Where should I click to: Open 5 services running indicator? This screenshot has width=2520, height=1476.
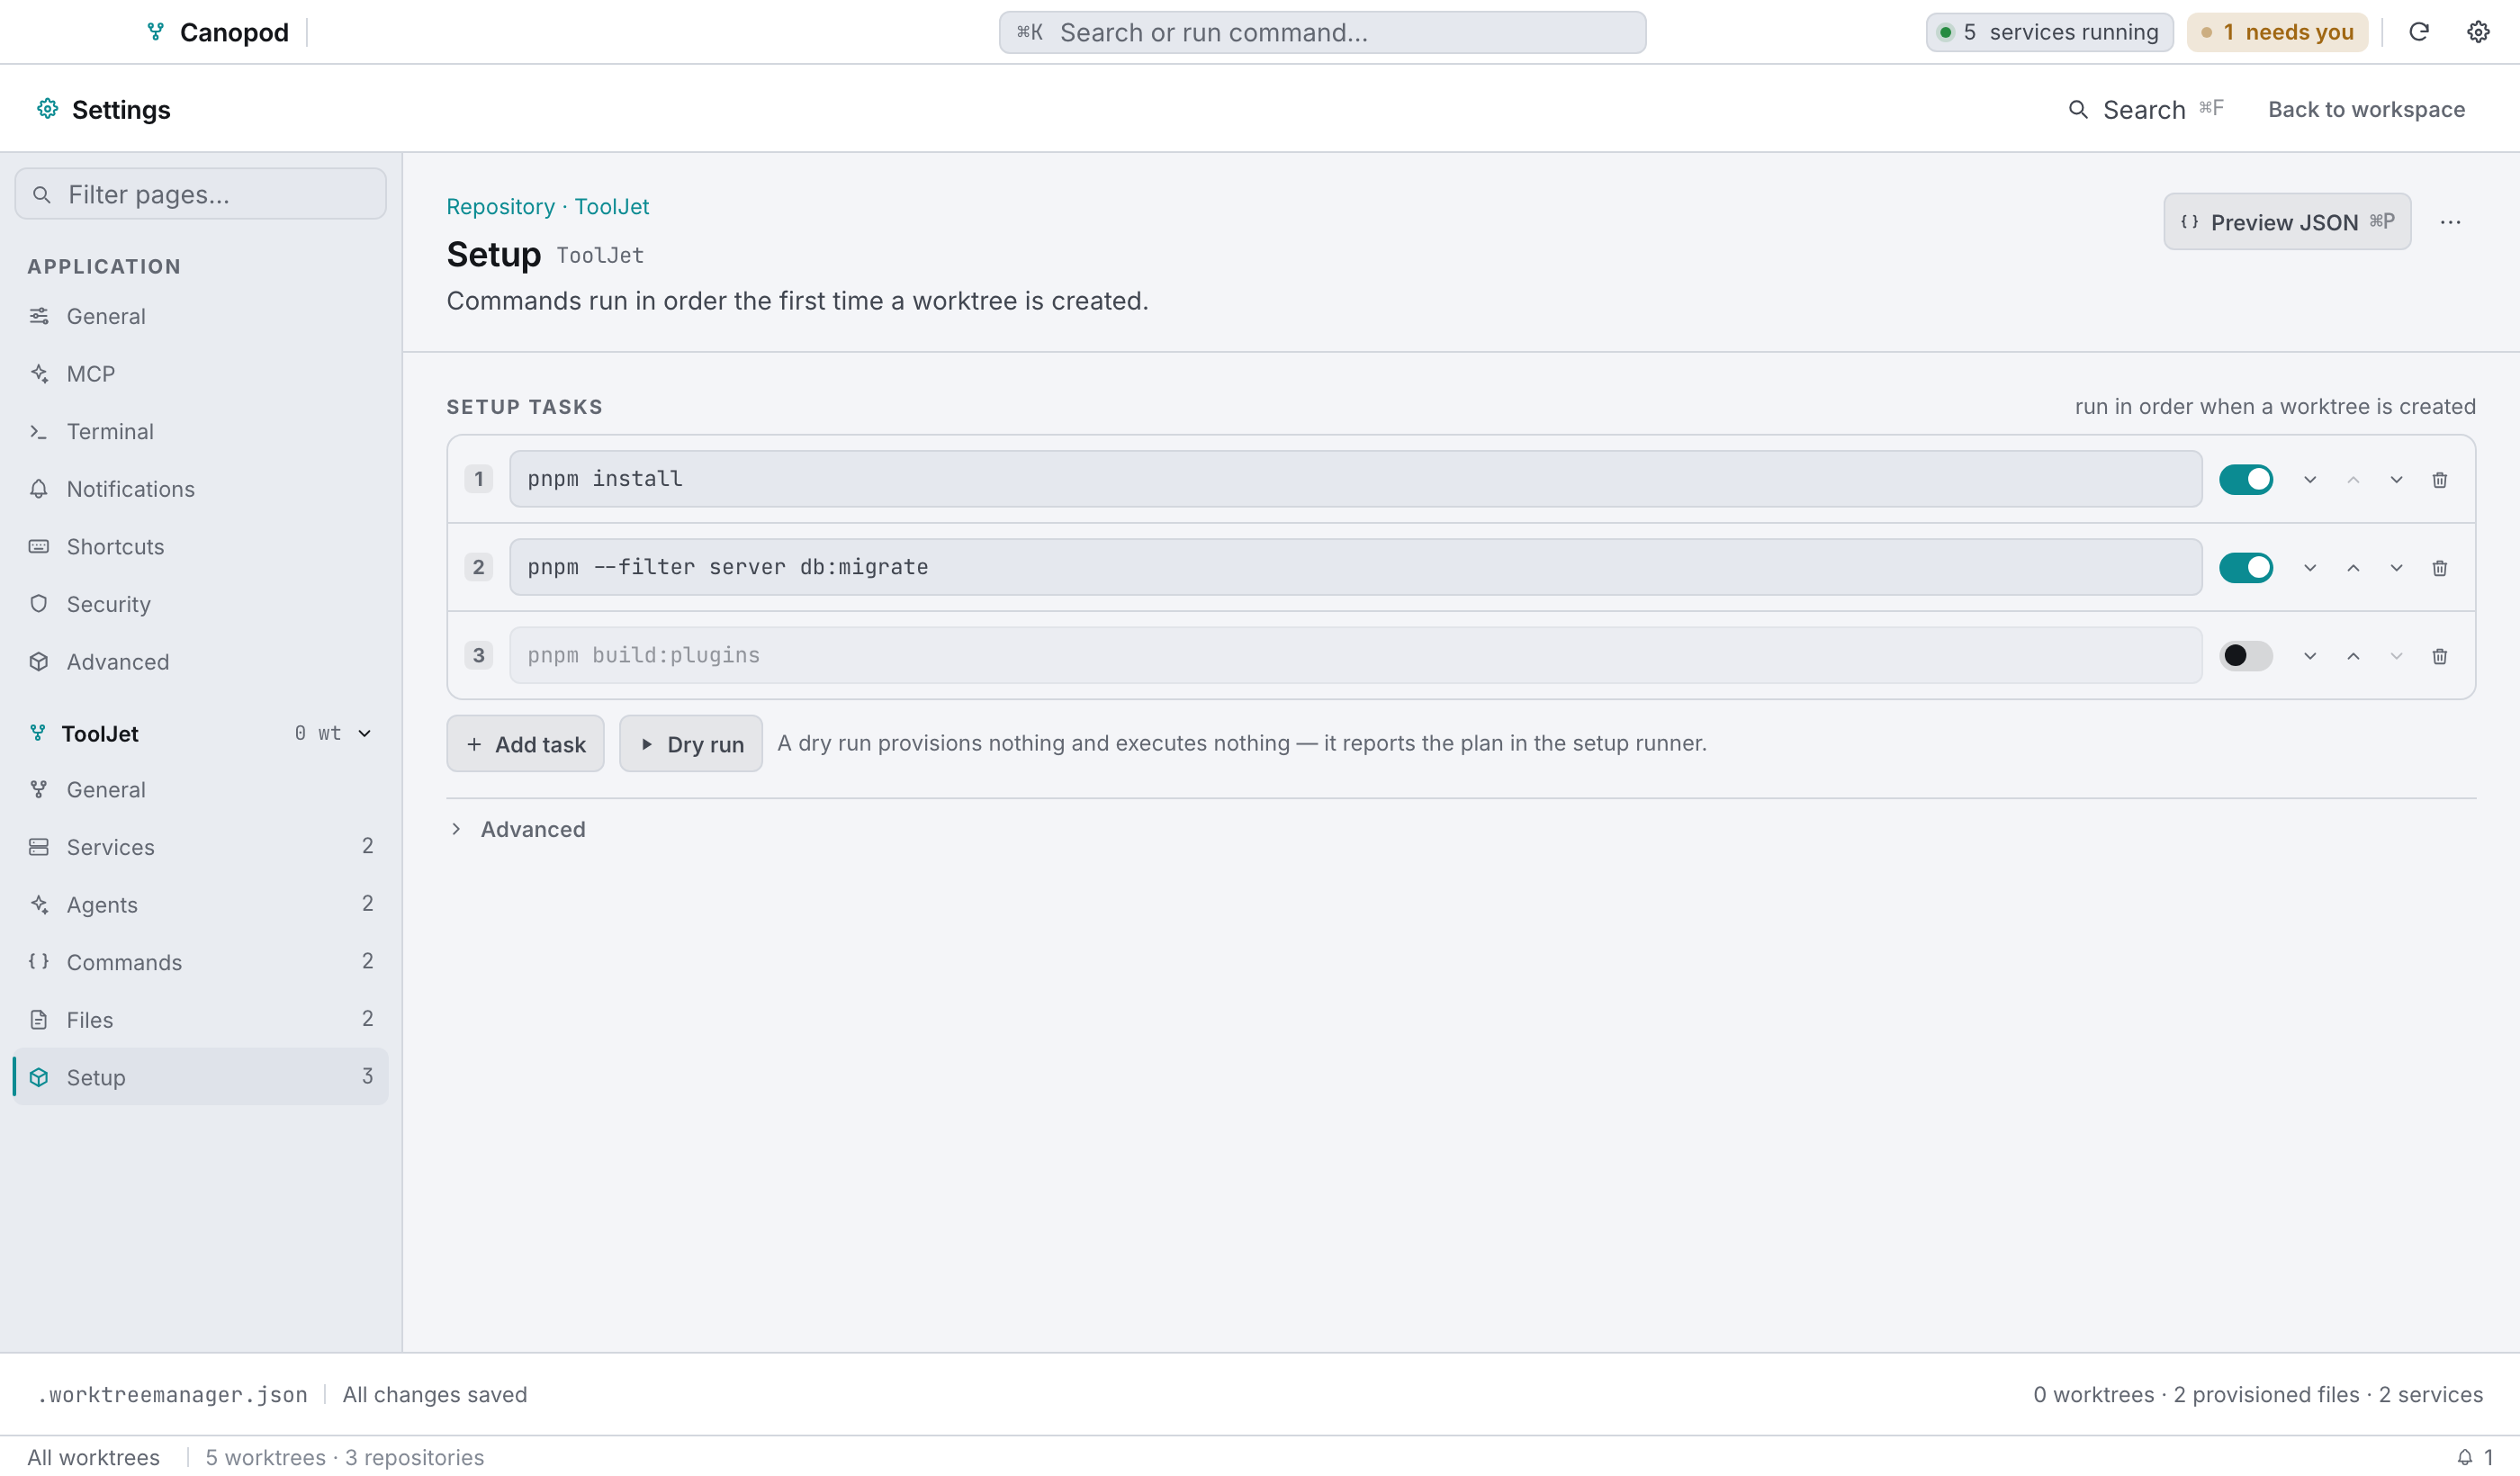coord(2049,32)
